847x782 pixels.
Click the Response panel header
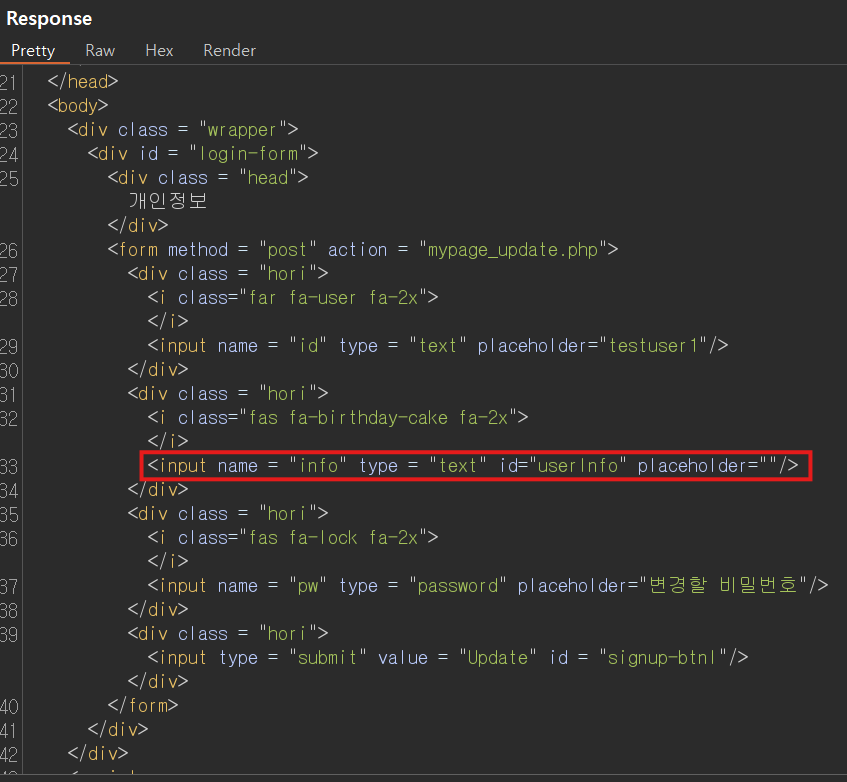pyautogui.click(x=49, y=19)
